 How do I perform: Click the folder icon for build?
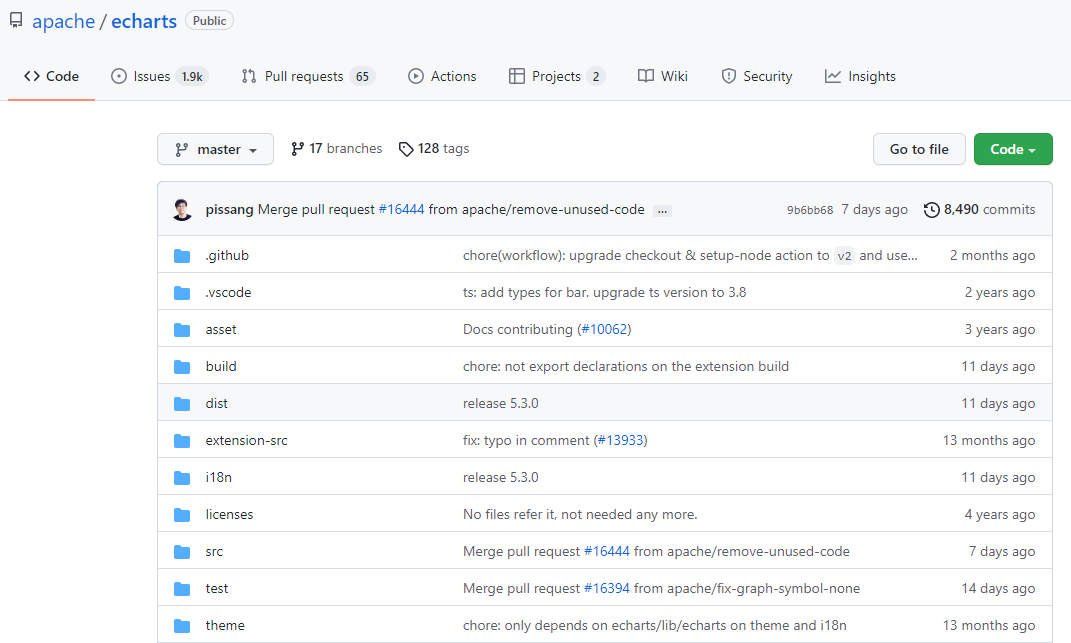click(182, 366)
